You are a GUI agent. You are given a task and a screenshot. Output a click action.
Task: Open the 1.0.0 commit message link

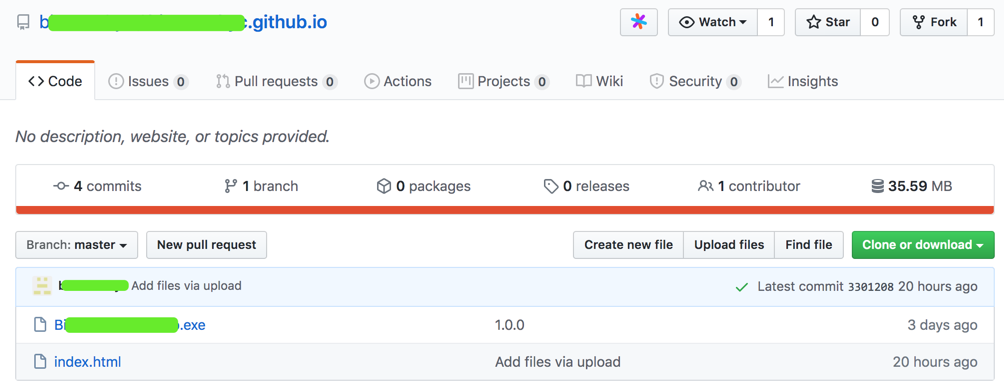coord(510,325)
